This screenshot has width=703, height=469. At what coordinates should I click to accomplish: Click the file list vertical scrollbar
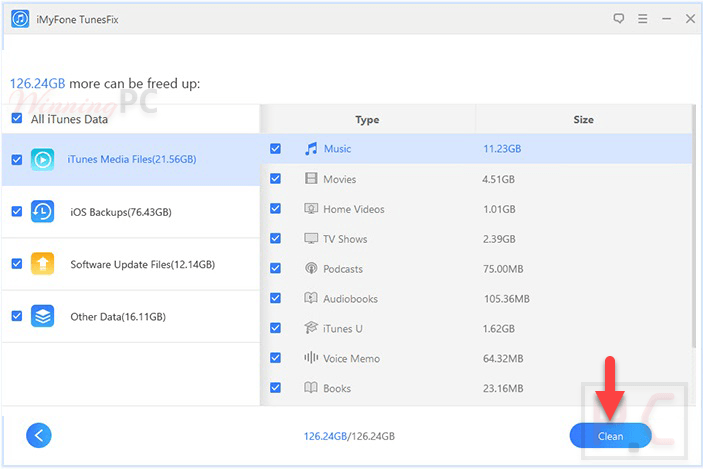coord(694,226)
